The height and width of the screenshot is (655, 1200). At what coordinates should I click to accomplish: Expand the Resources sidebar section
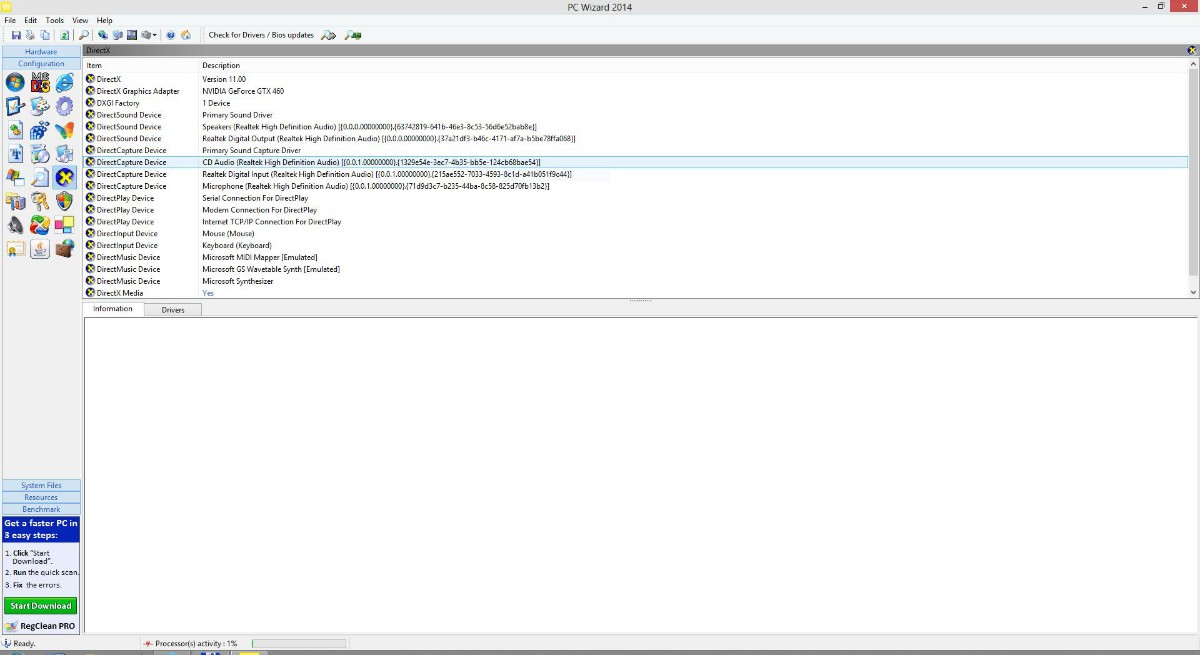click(41, 497)
